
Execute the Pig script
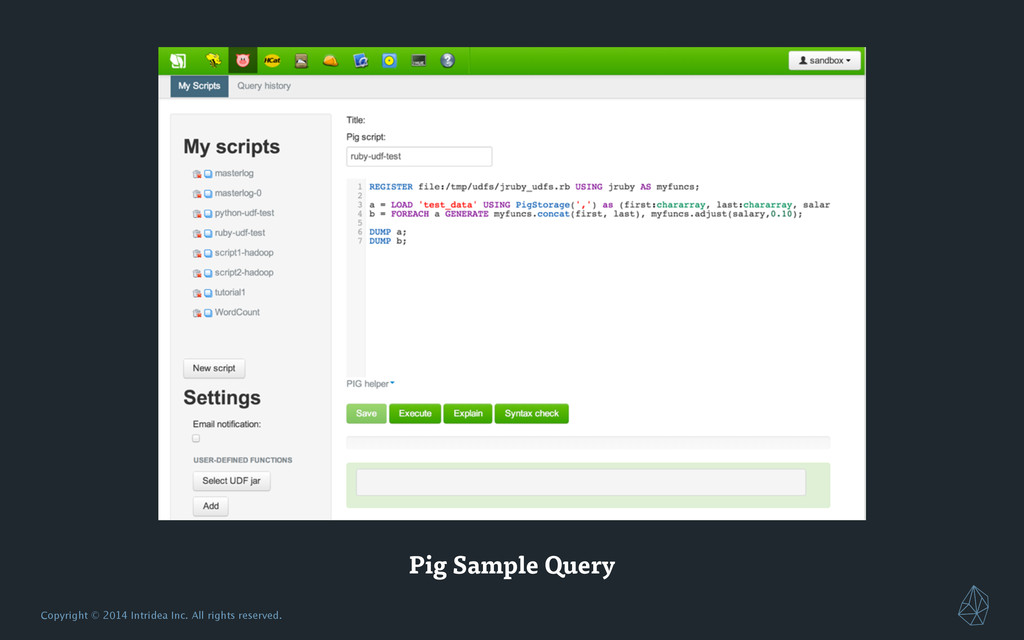(415, 413)
